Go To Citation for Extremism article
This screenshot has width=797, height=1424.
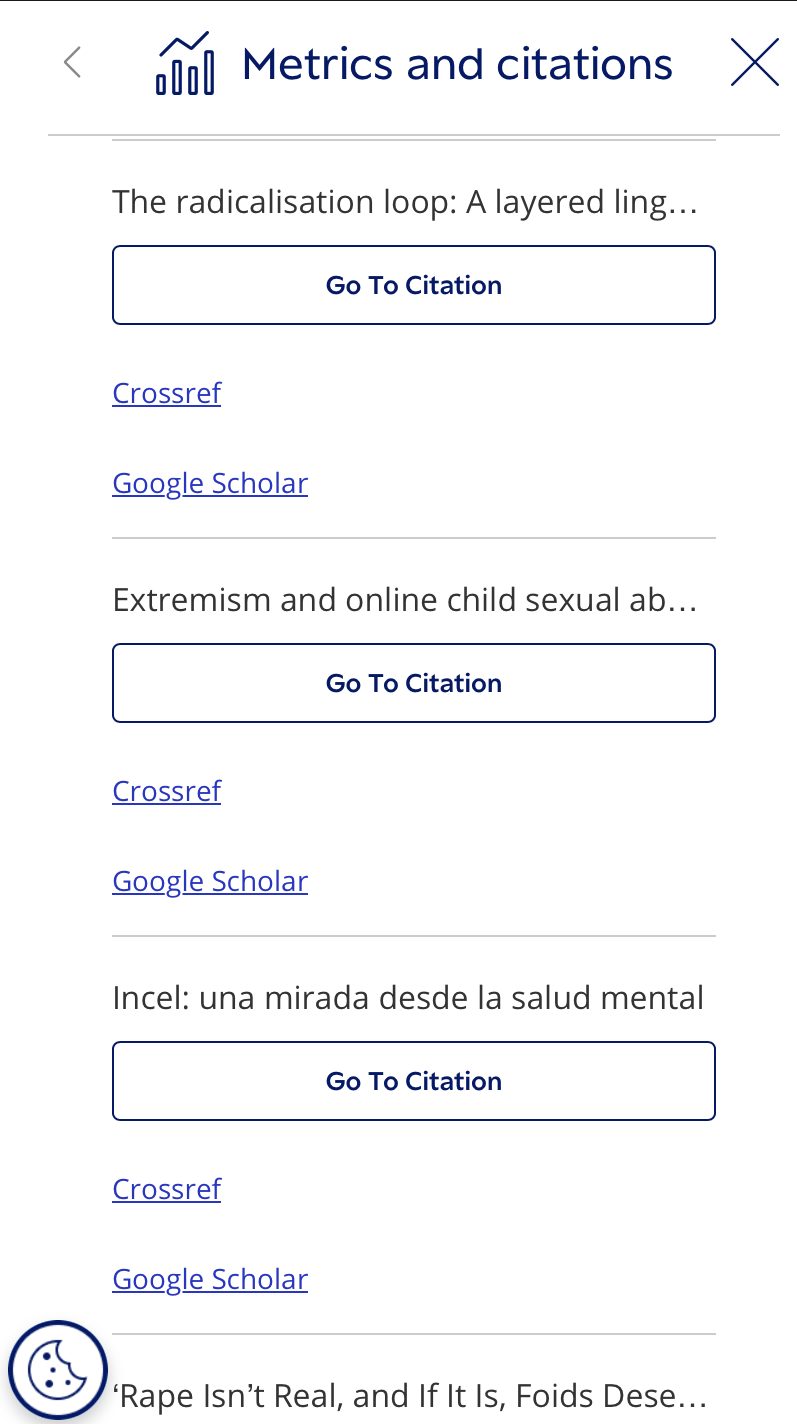414,683
